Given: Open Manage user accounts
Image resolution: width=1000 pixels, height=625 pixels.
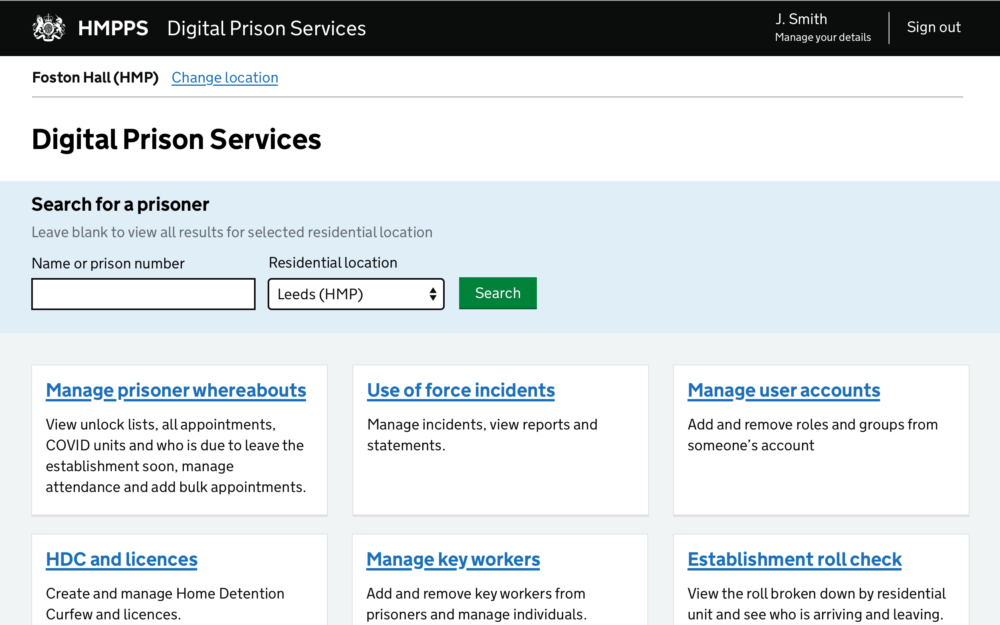Looking at the screenshot, I should [x=783, y=390].
